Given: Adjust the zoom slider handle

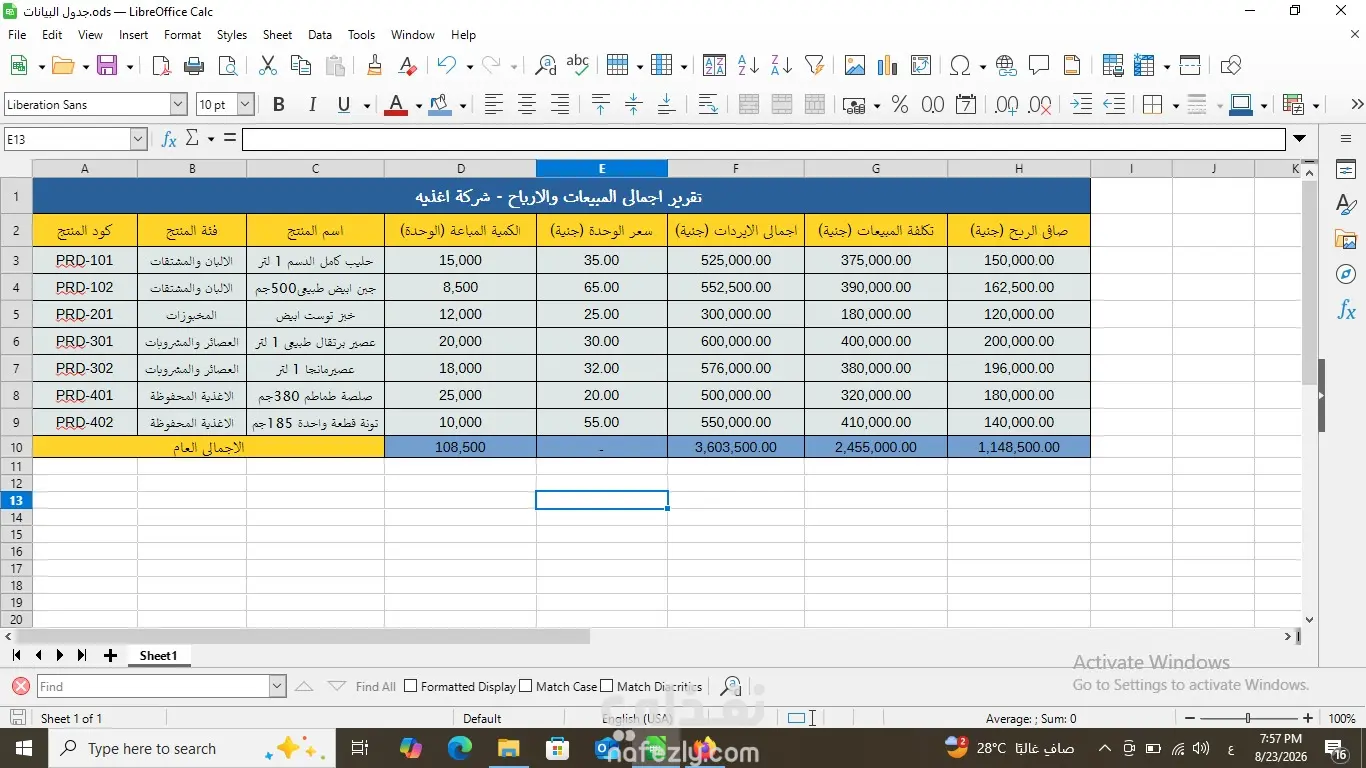Looking at the screenshot, I should coord(1247,718).
